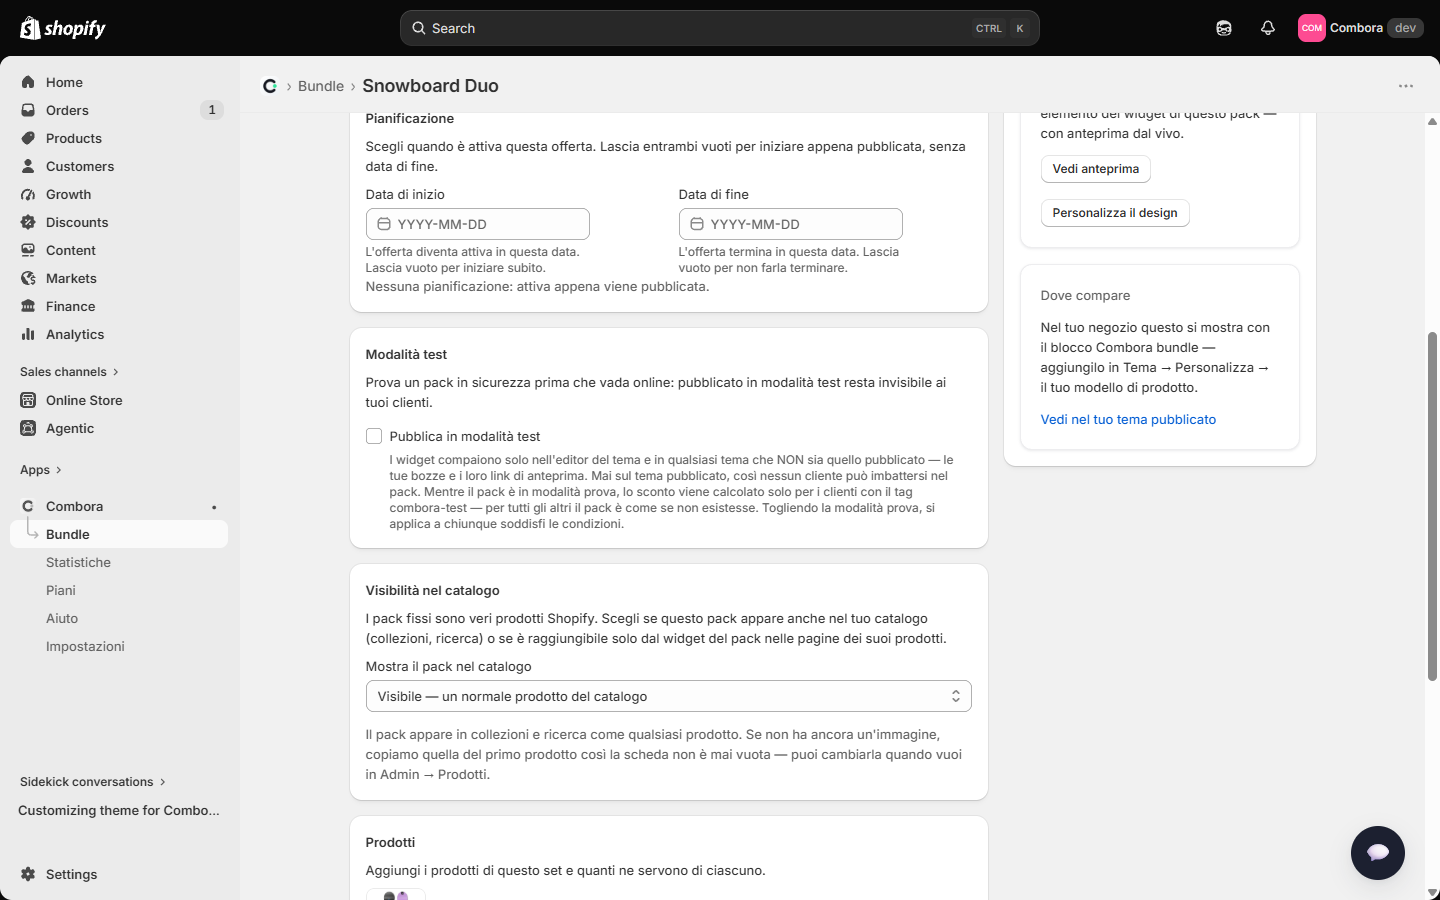The height and width of the screenshot is (900, 1440).
Task: Click the Home house icon
Action: [x=28, y=82]
